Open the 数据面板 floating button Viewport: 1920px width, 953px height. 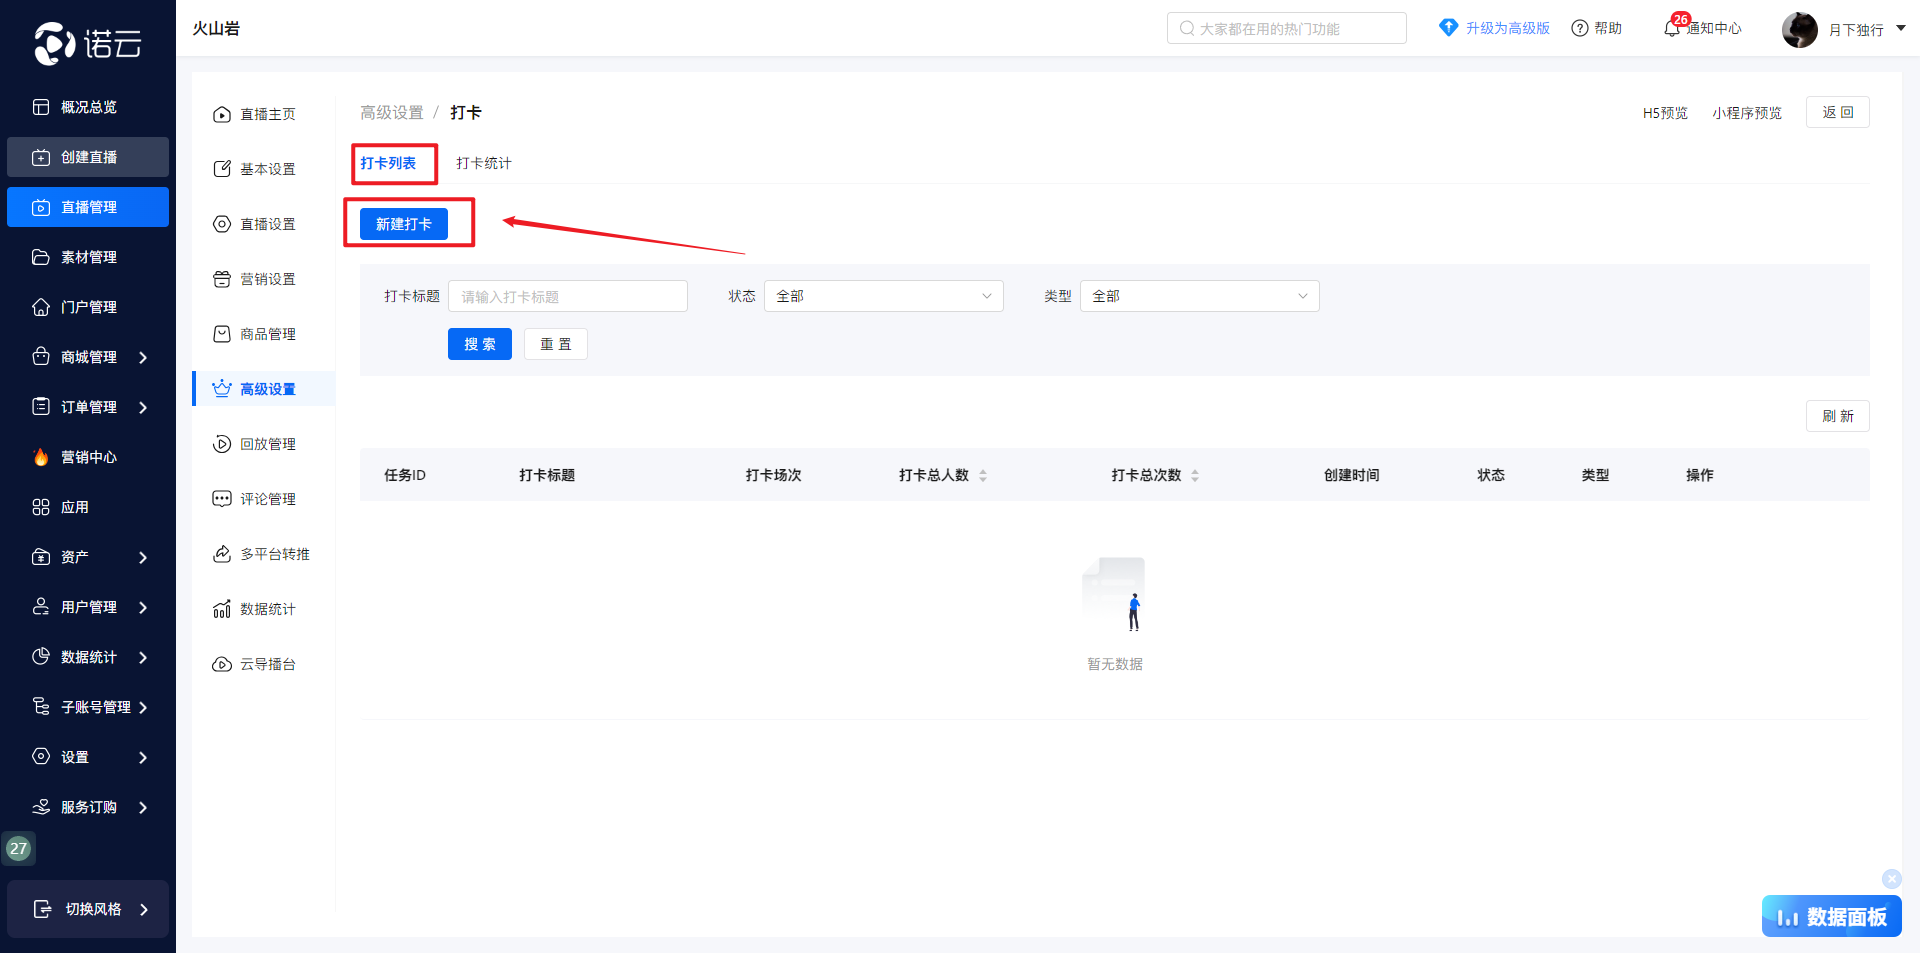pos(1831,916)
